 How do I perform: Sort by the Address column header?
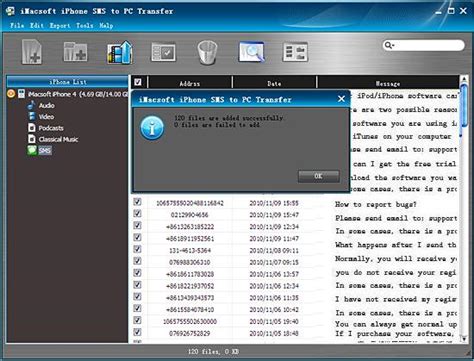[x=190, y=83]
